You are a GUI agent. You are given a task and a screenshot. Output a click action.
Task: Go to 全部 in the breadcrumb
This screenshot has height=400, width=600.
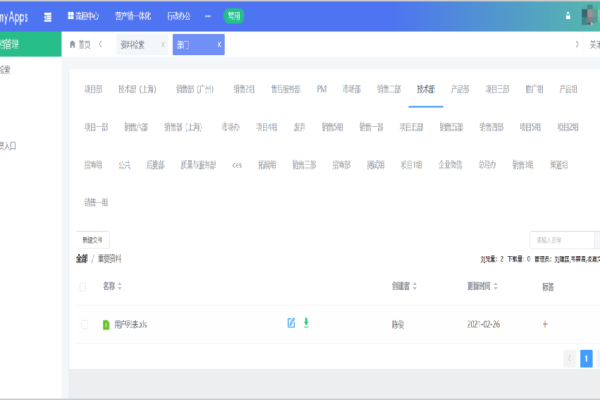tap(82, 259)
